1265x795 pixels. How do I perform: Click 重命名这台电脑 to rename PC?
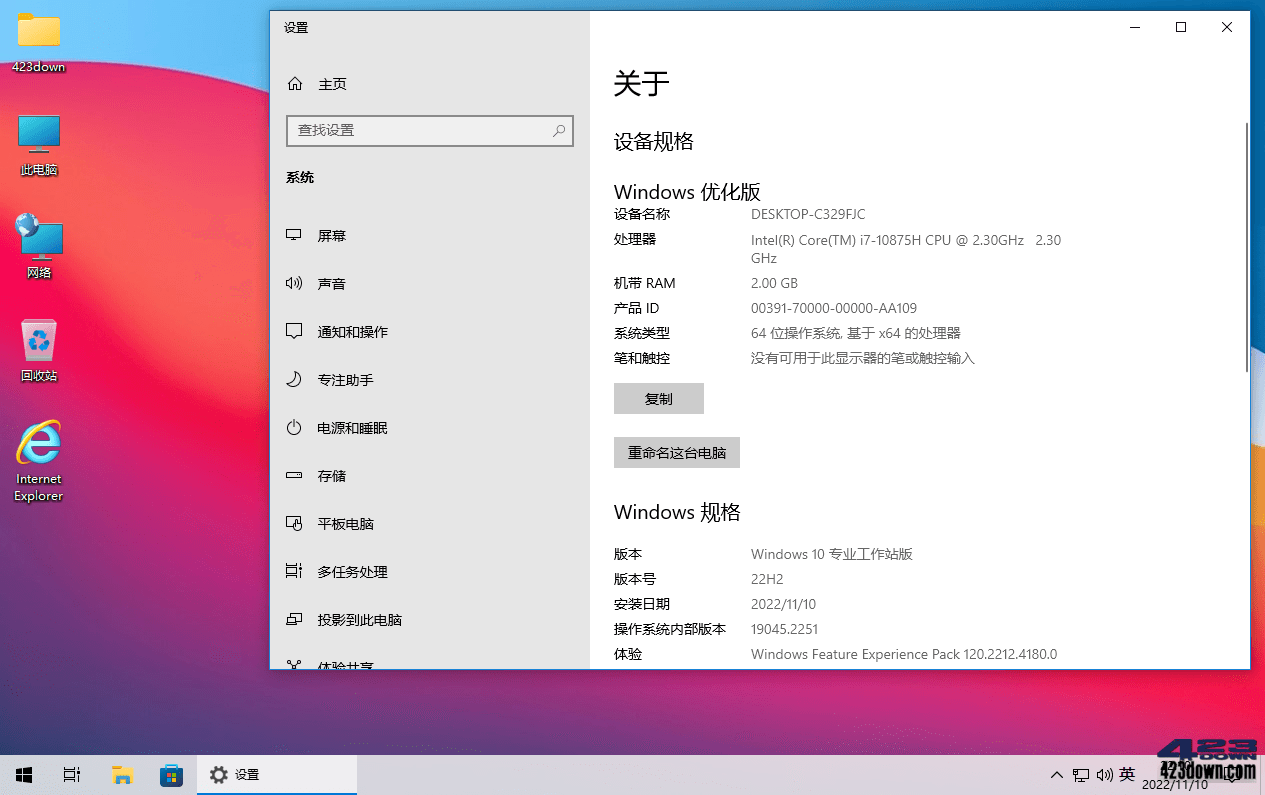tap(676, 452)
